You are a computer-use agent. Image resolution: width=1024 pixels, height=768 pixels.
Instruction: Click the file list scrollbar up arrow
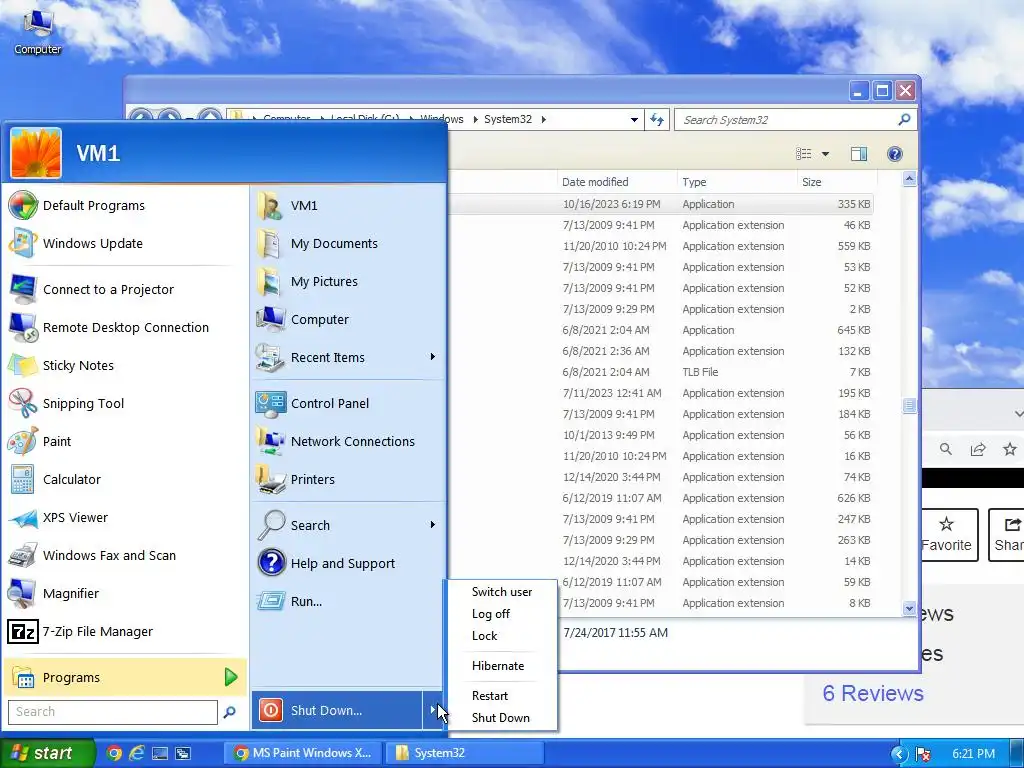click(909, 179)
